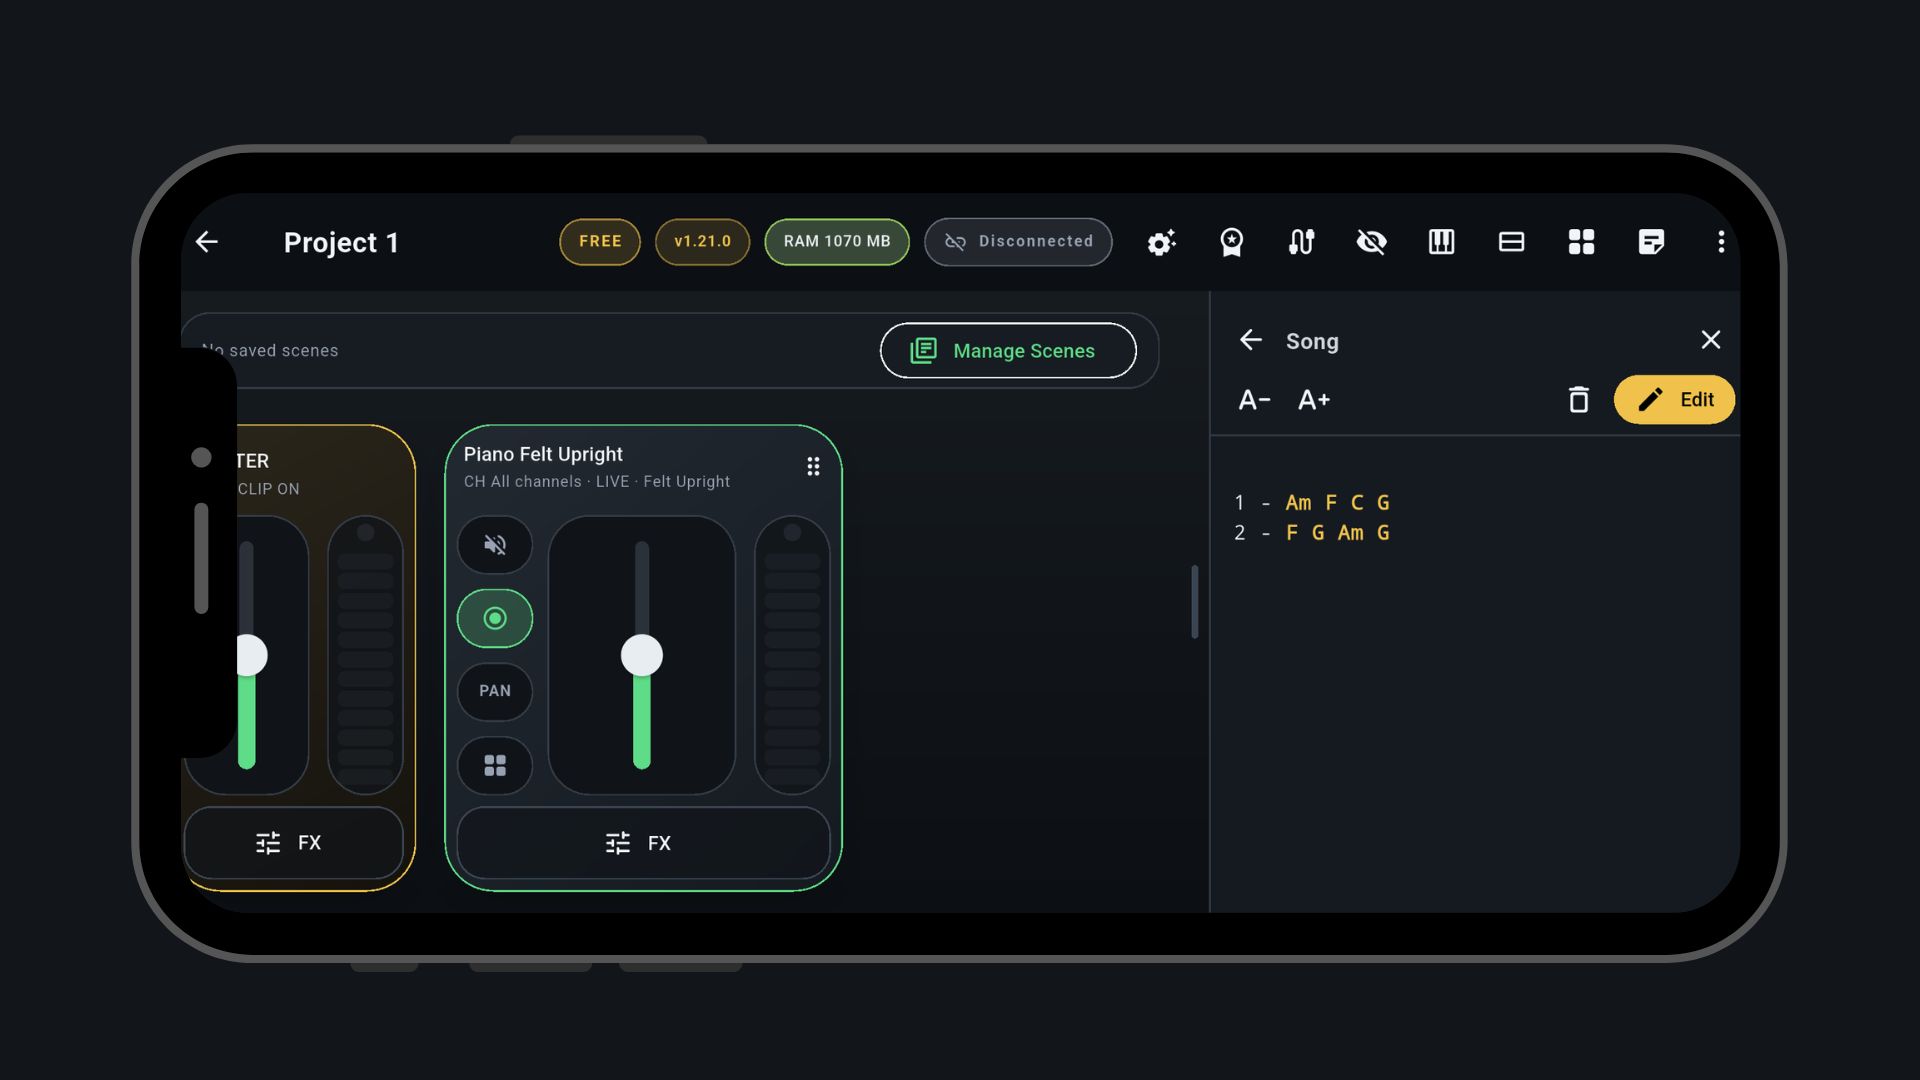Click the Disconnected status chip

tap(1018, 242)
